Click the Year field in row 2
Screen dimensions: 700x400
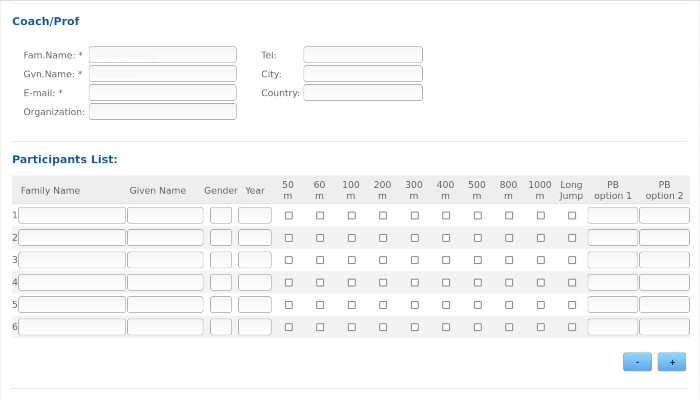pos(255,238)
